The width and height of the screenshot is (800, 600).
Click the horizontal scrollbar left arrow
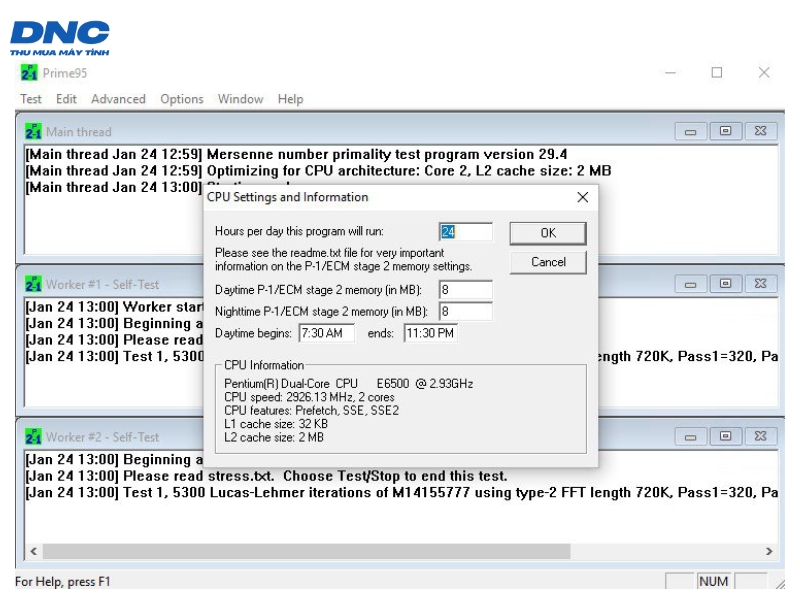(34, 551)
